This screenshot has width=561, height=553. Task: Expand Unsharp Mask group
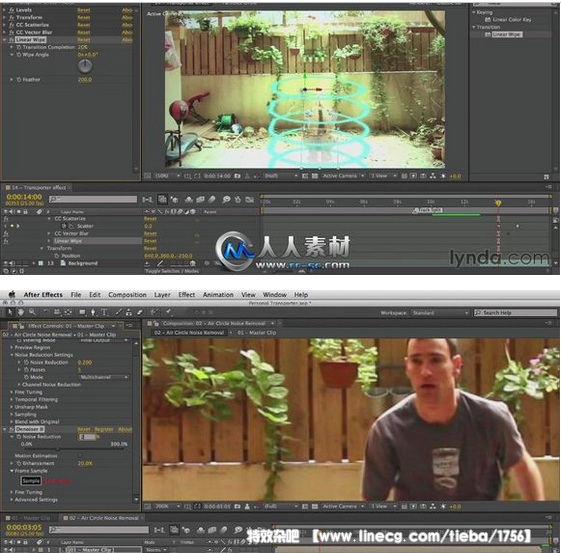coord(11,407)
